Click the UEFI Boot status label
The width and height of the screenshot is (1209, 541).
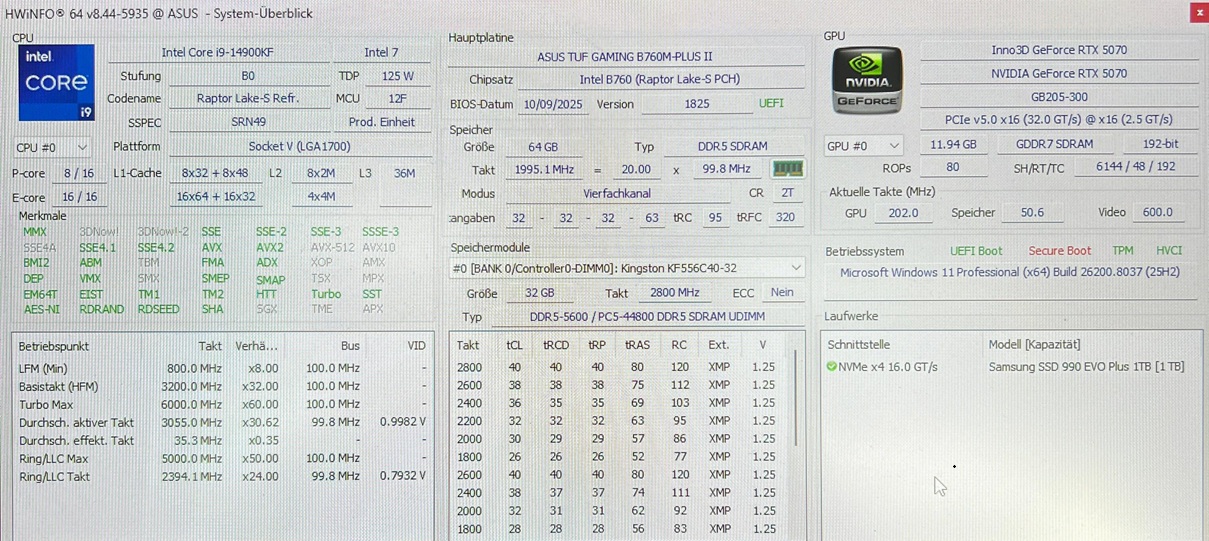[976, 251]
